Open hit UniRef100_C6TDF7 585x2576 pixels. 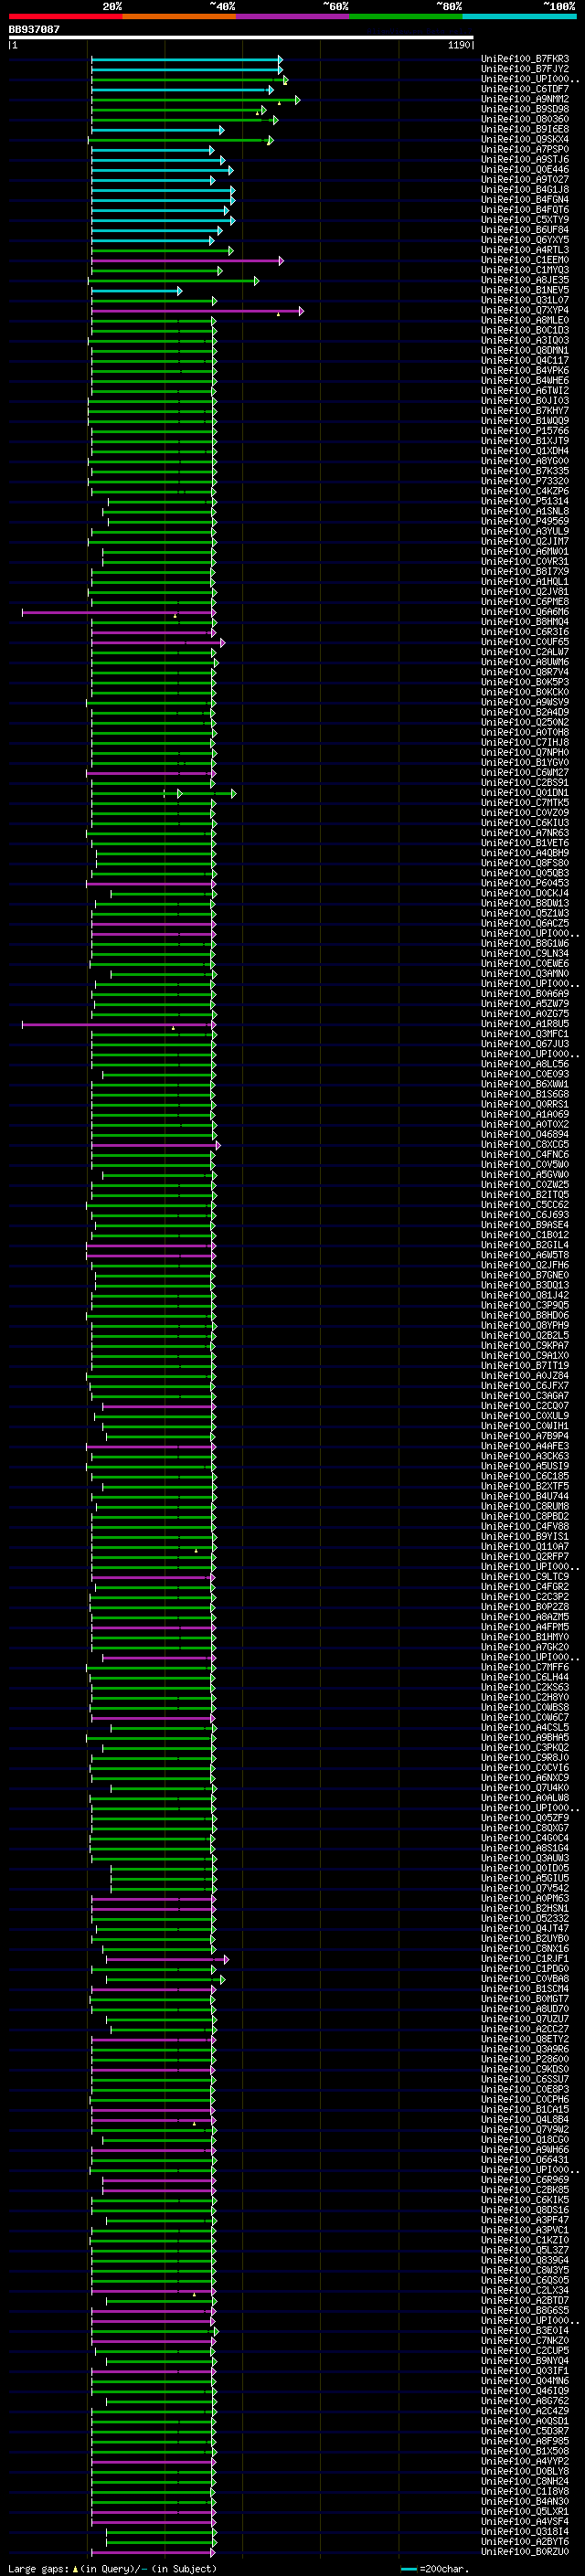[525, 89]
